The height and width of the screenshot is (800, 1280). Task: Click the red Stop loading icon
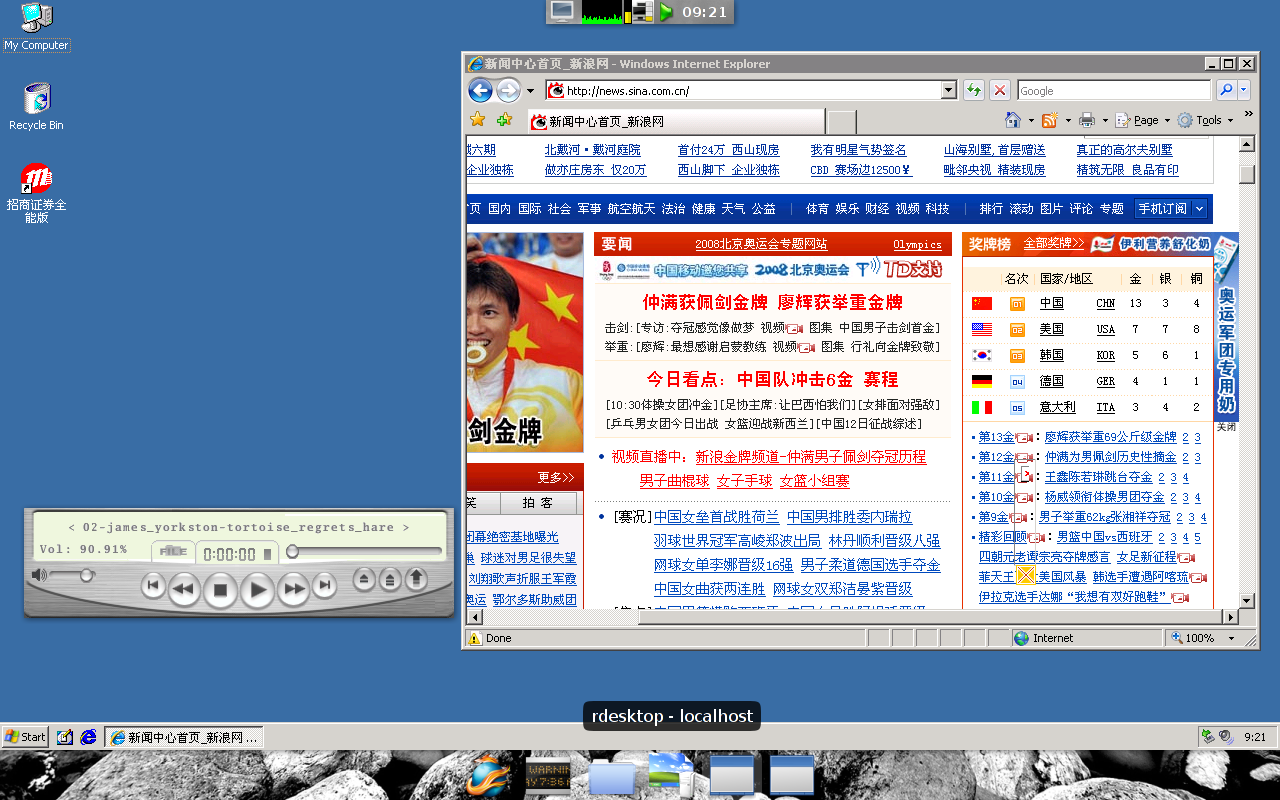[999, 91]
